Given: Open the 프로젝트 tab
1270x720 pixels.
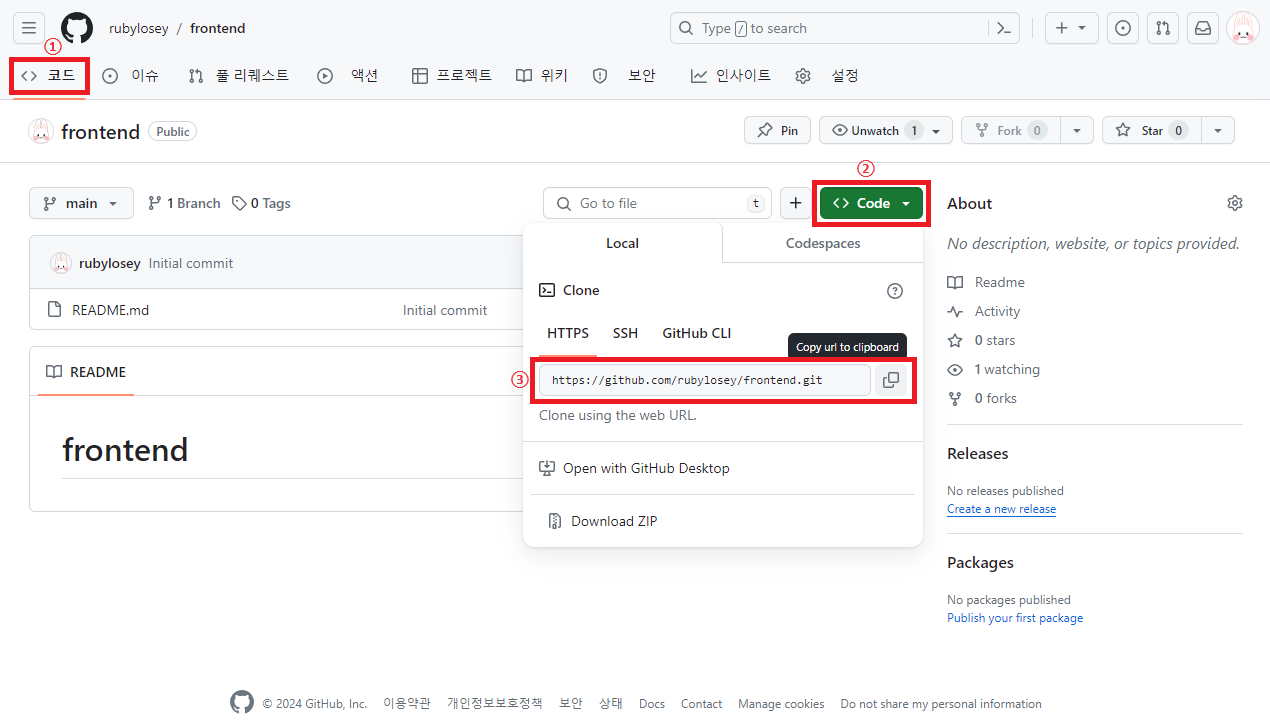Looking at the screenshot, I should point(452,76).
